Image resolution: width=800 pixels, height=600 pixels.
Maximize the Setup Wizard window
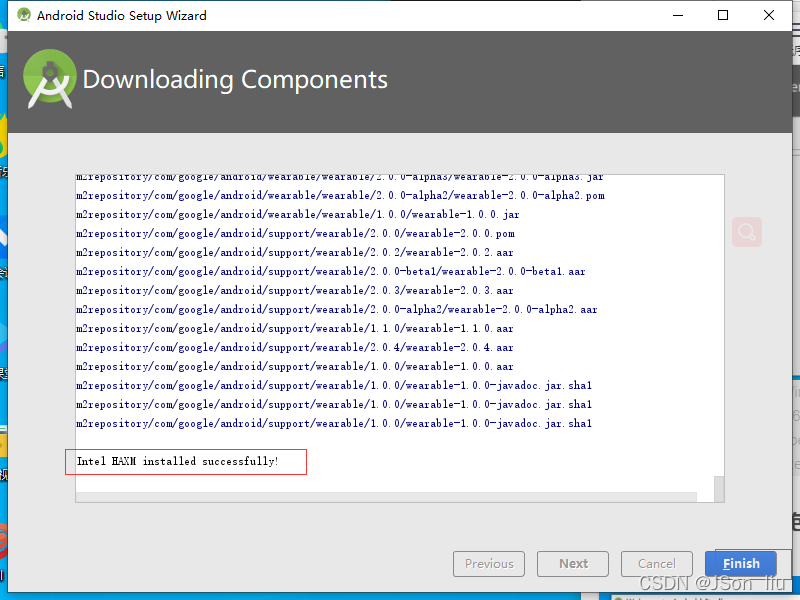pyautogui.click(x=723, y=15)
